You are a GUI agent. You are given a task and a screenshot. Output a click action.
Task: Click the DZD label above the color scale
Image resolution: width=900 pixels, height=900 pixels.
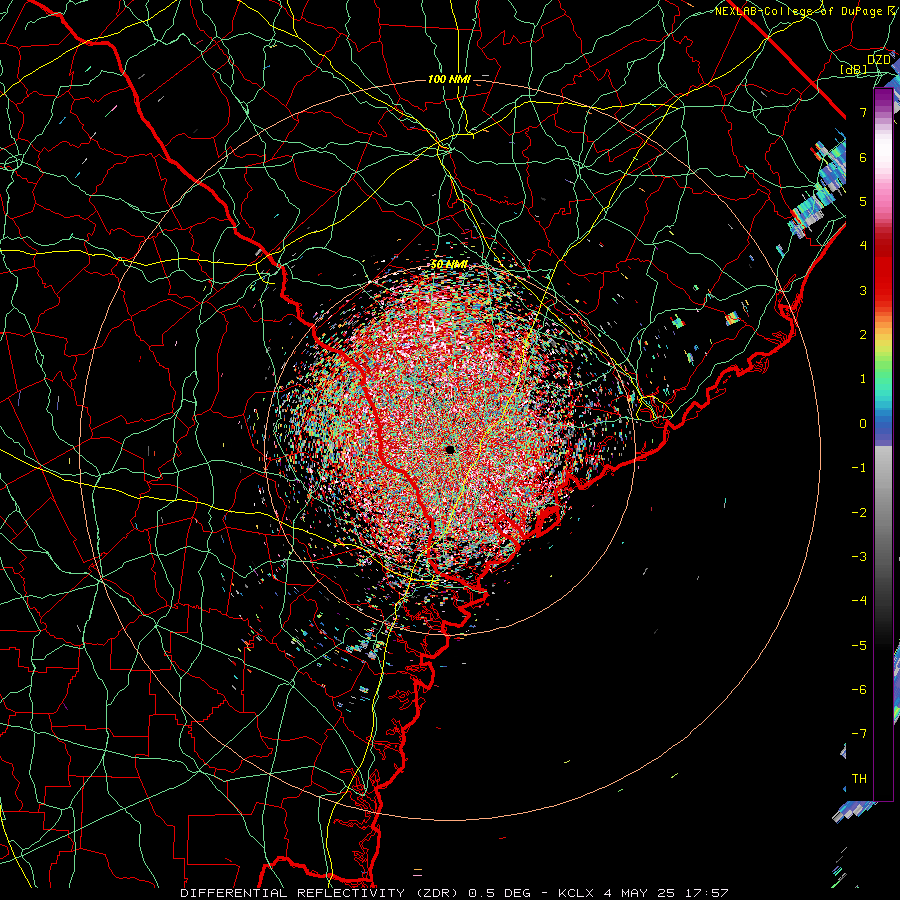[878, 60]
